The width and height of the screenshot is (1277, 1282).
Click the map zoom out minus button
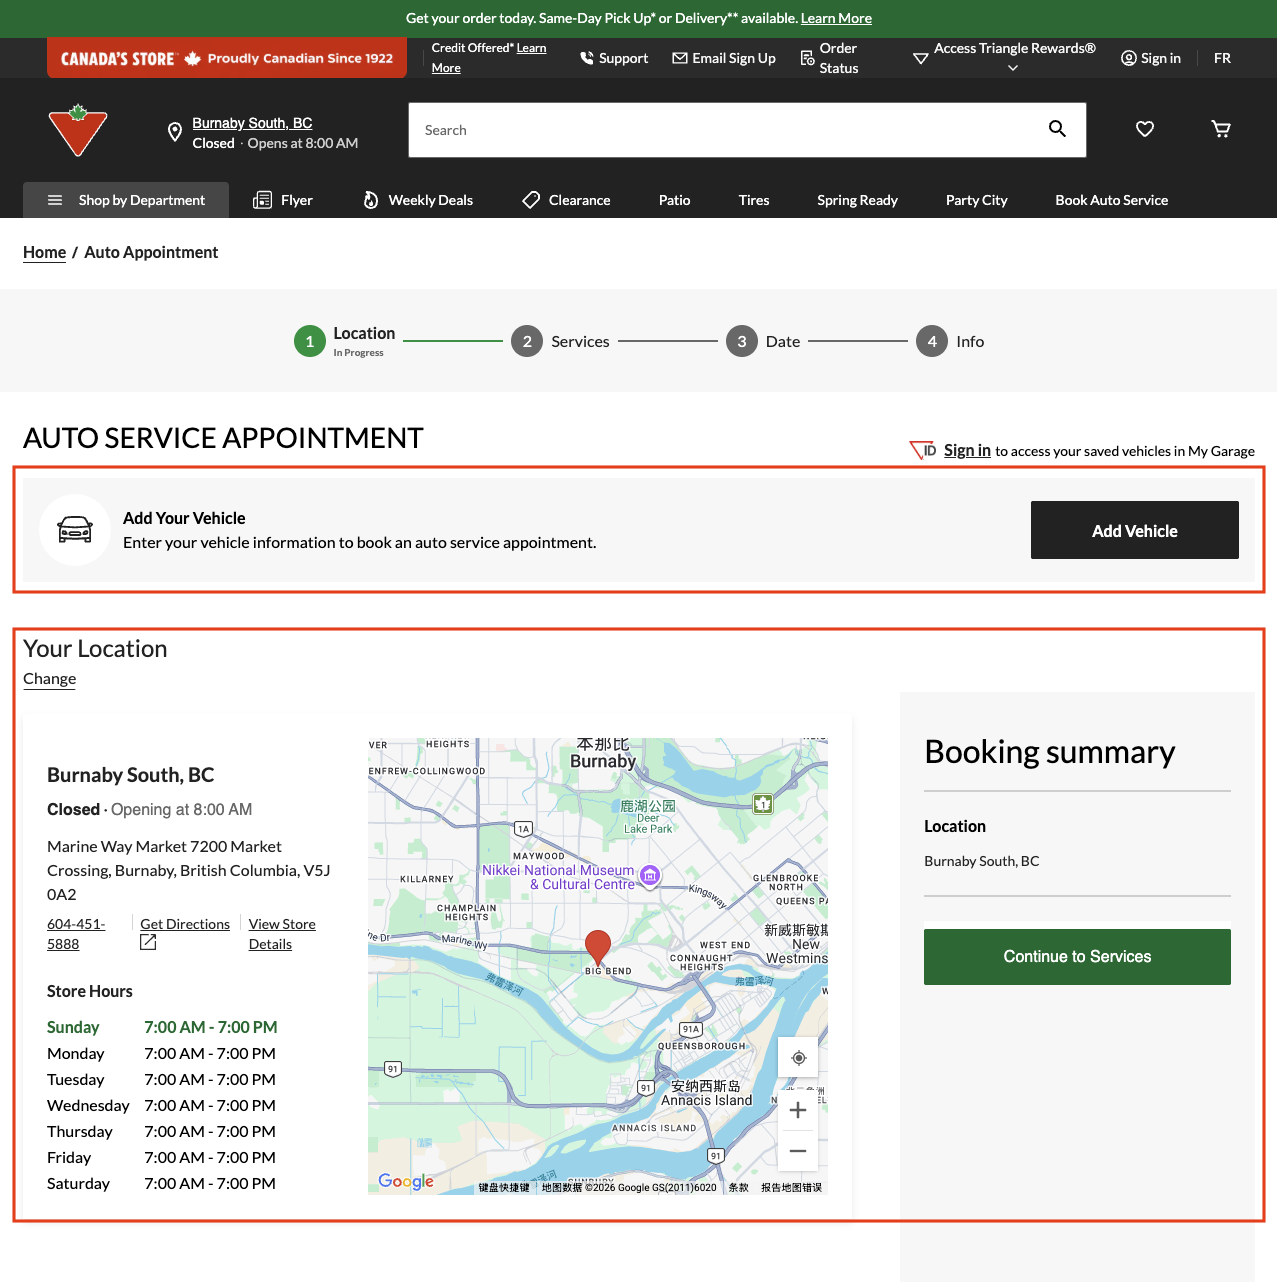coord(798,1151)
